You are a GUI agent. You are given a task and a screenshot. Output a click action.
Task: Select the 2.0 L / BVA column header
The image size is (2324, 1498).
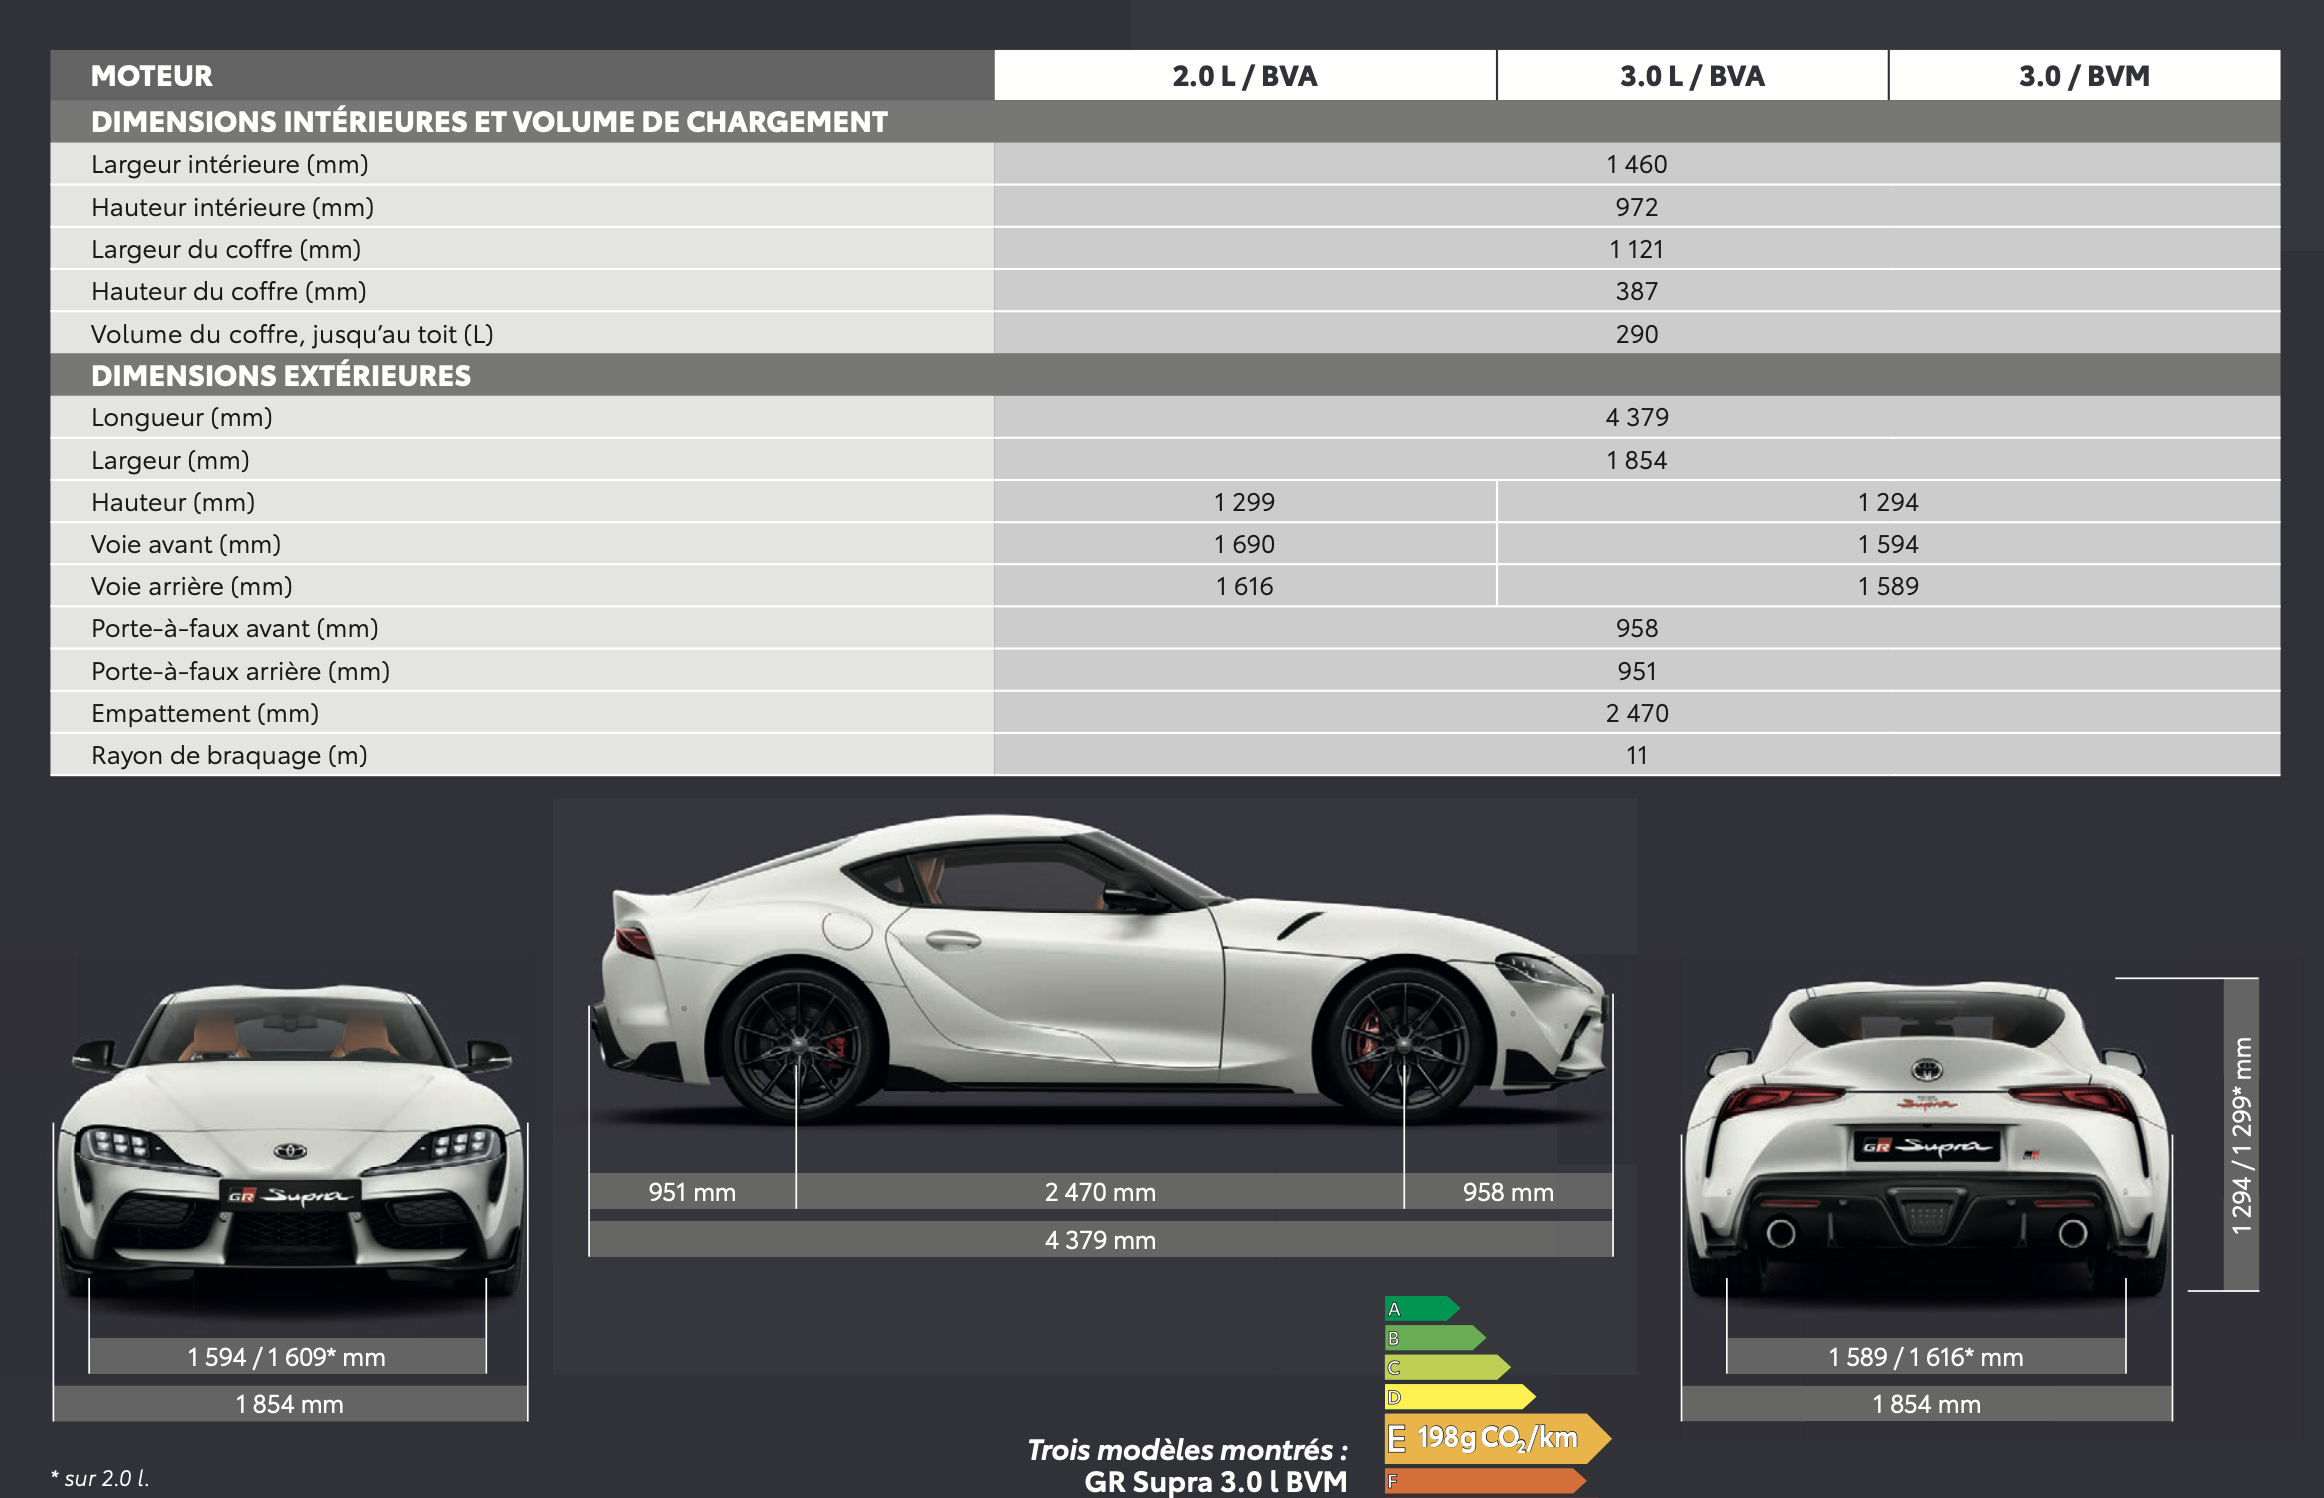click(1245, 75)
